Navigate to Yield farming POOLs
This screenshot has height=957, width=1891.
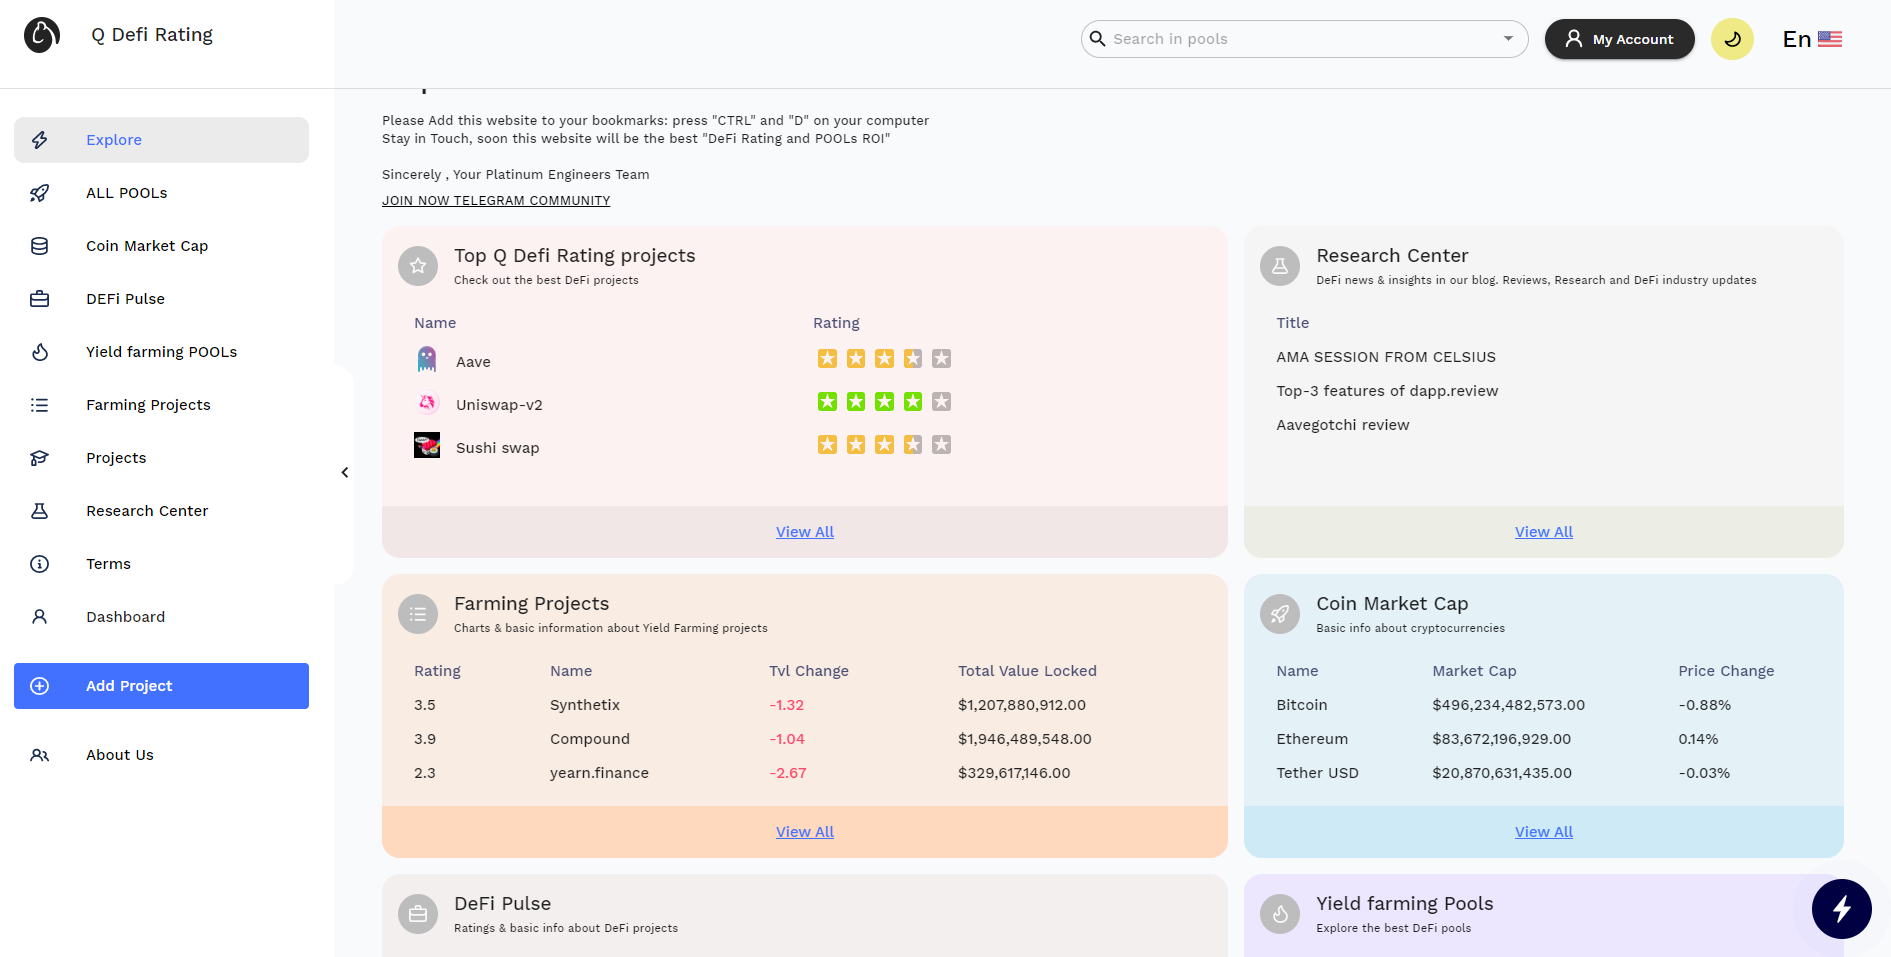tap(161, 352)
